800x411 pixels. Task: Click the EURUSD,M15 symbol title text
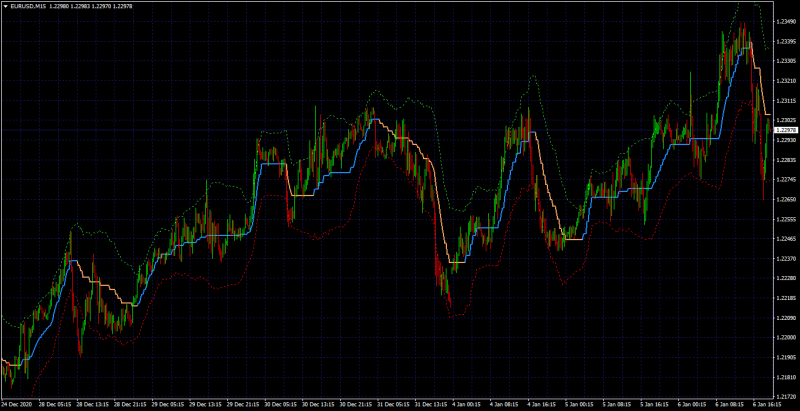(29, 6)
